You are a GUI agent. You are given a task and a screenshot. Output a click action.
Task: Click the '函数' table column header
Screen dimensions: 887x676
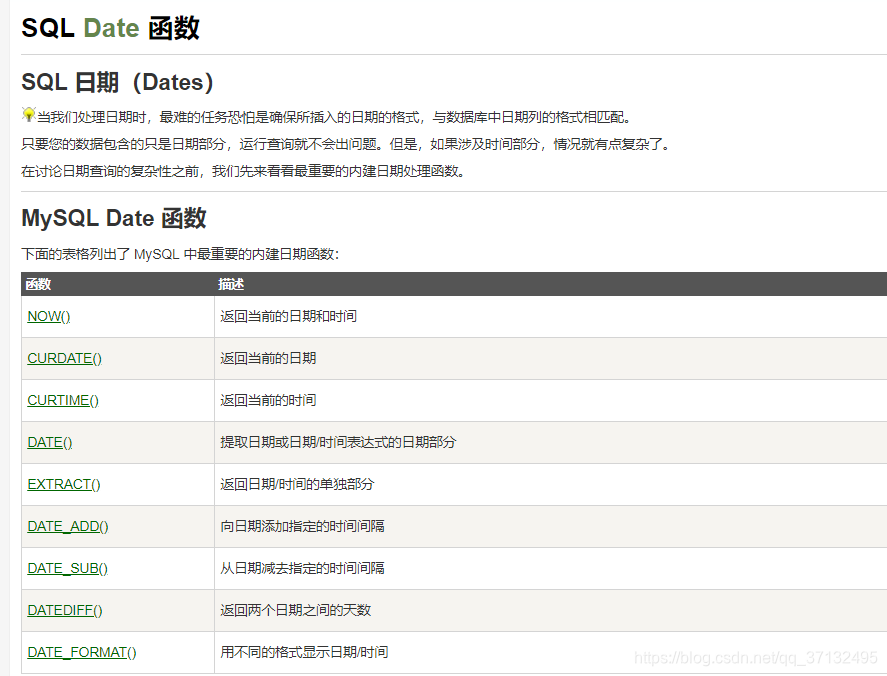click(x=38, y=284)
